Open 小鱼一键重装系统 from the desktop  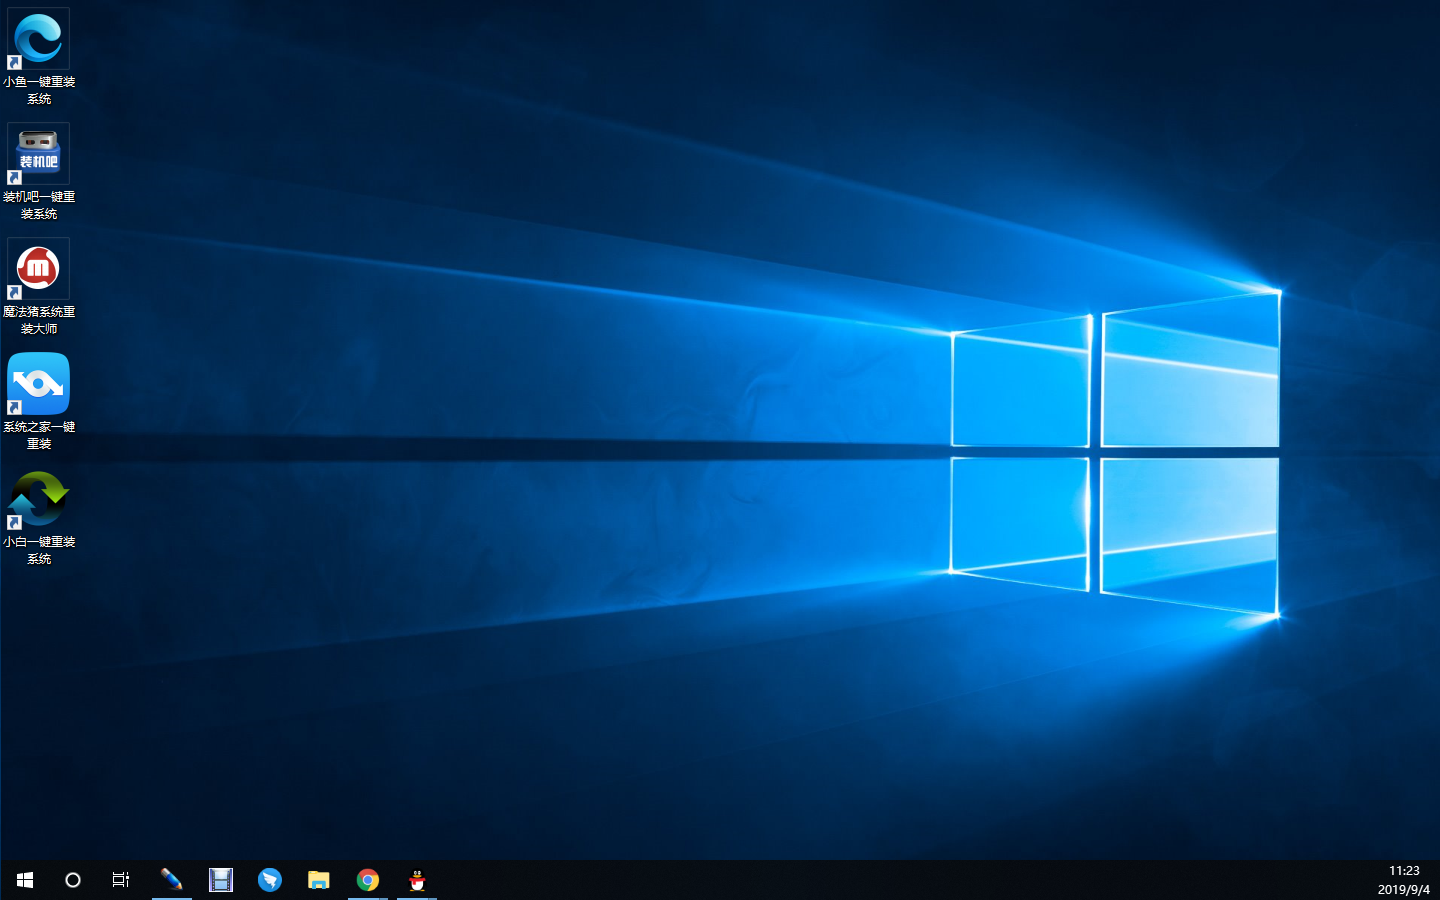[x=38, y=38]
